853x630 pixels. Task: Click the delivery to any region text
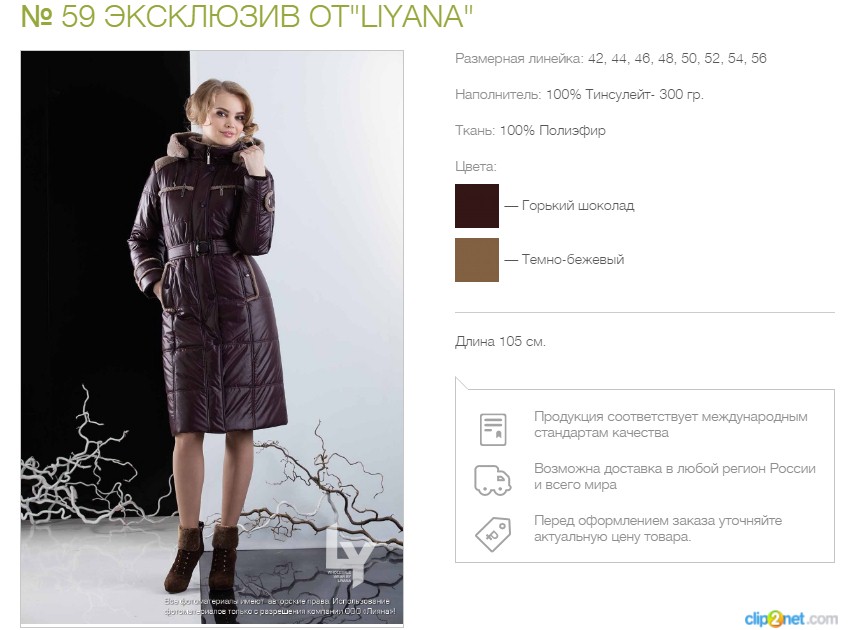click(675, 477)
